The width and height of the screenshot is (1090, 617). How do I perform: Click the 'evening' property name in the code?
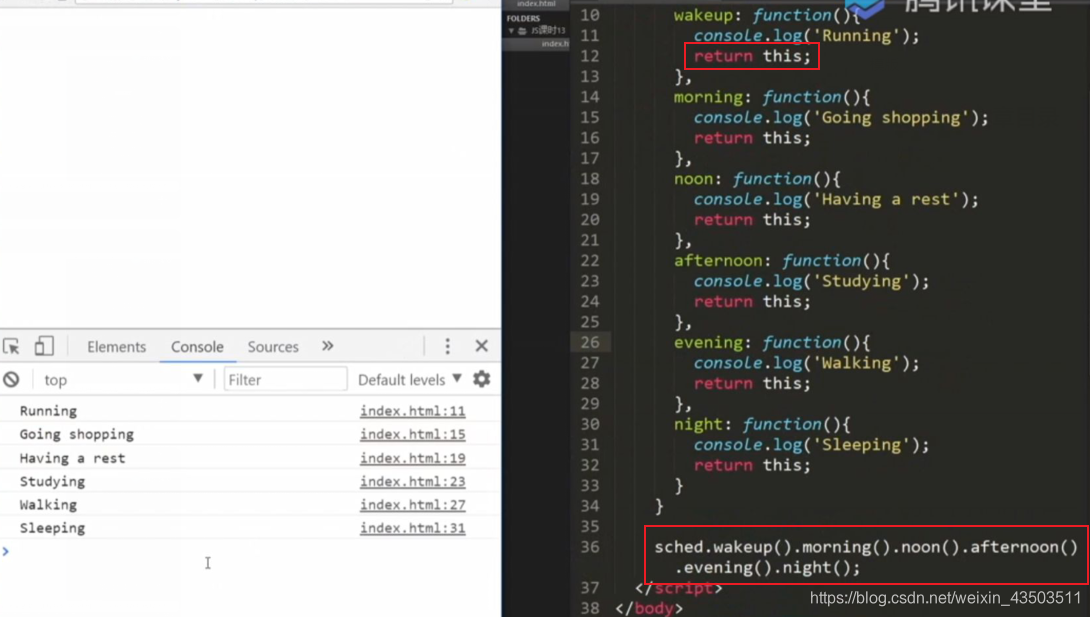(708, 343)
